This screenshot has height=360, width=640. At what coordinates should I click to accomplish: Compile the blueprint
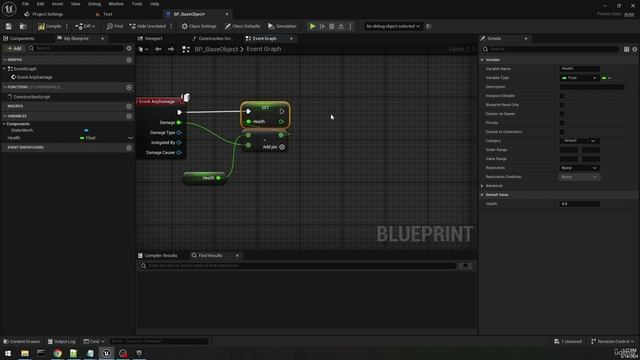pyautogui.click(x=49, y=26)
